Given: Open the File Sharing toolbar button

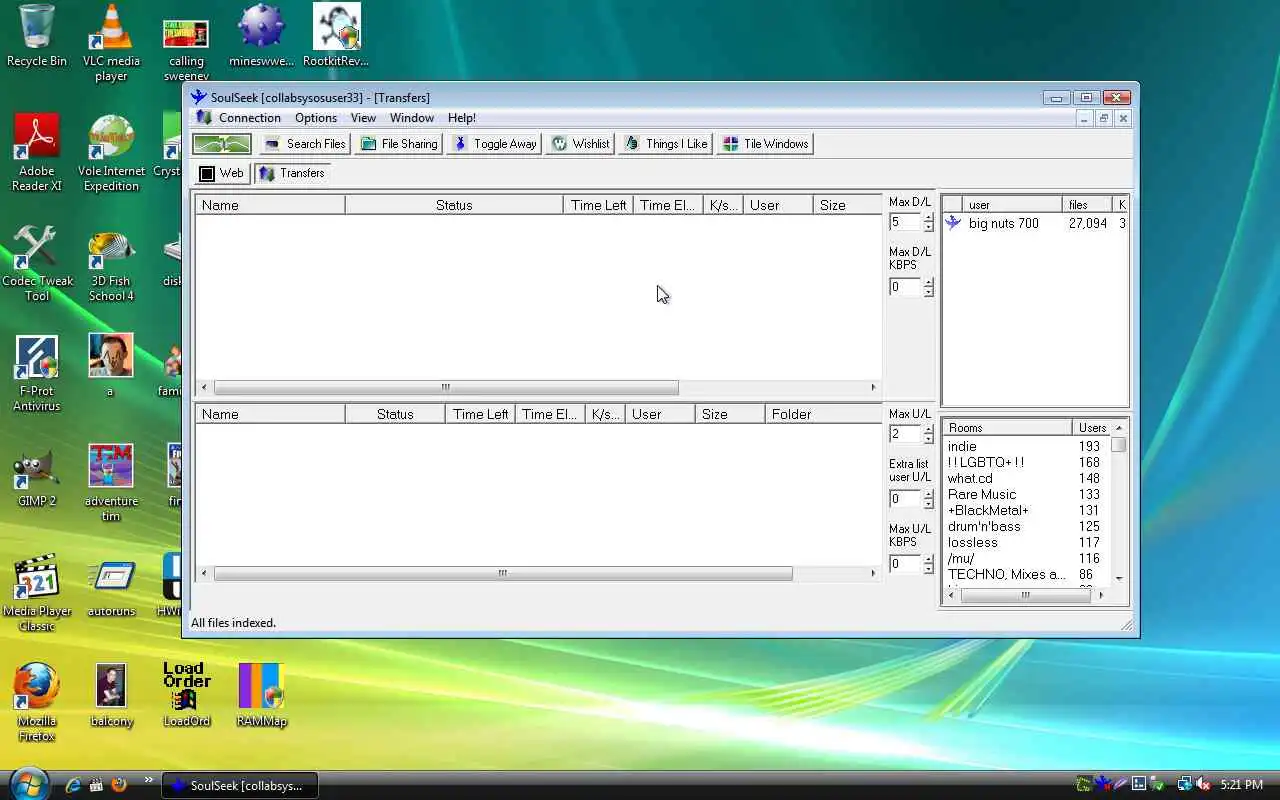Looking at the screenshot, I should point(399,144).
